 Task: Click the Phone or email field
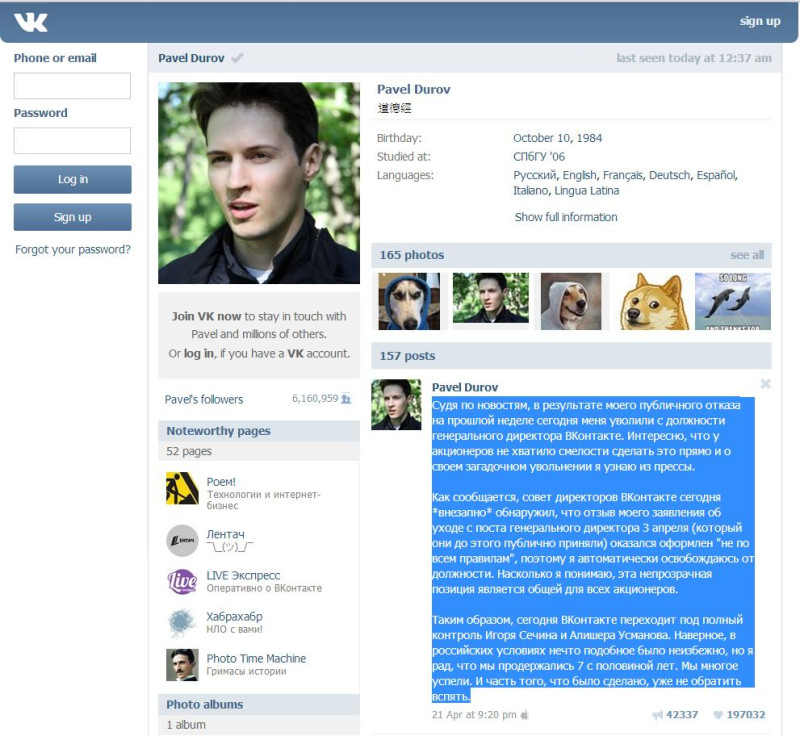pos(72,86)
